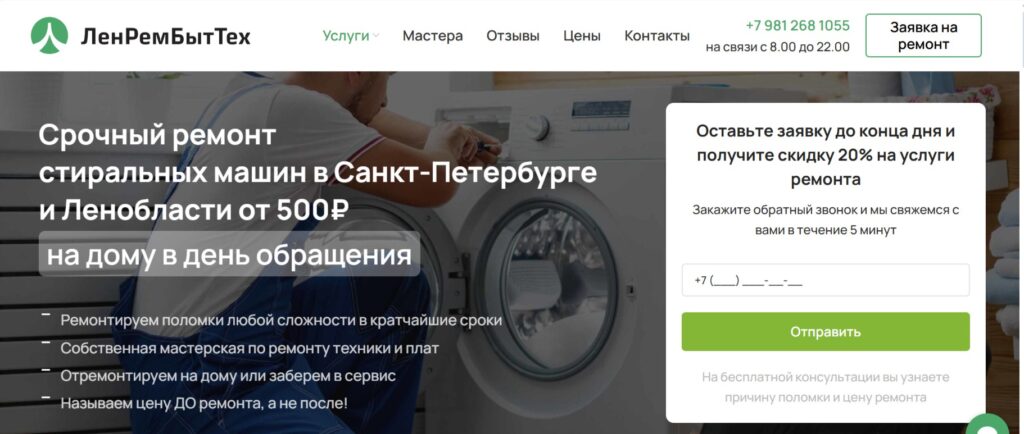Click the green ЛенРемБытТех logo icon
Screen dimensions: 1024x434
point(50,35)
